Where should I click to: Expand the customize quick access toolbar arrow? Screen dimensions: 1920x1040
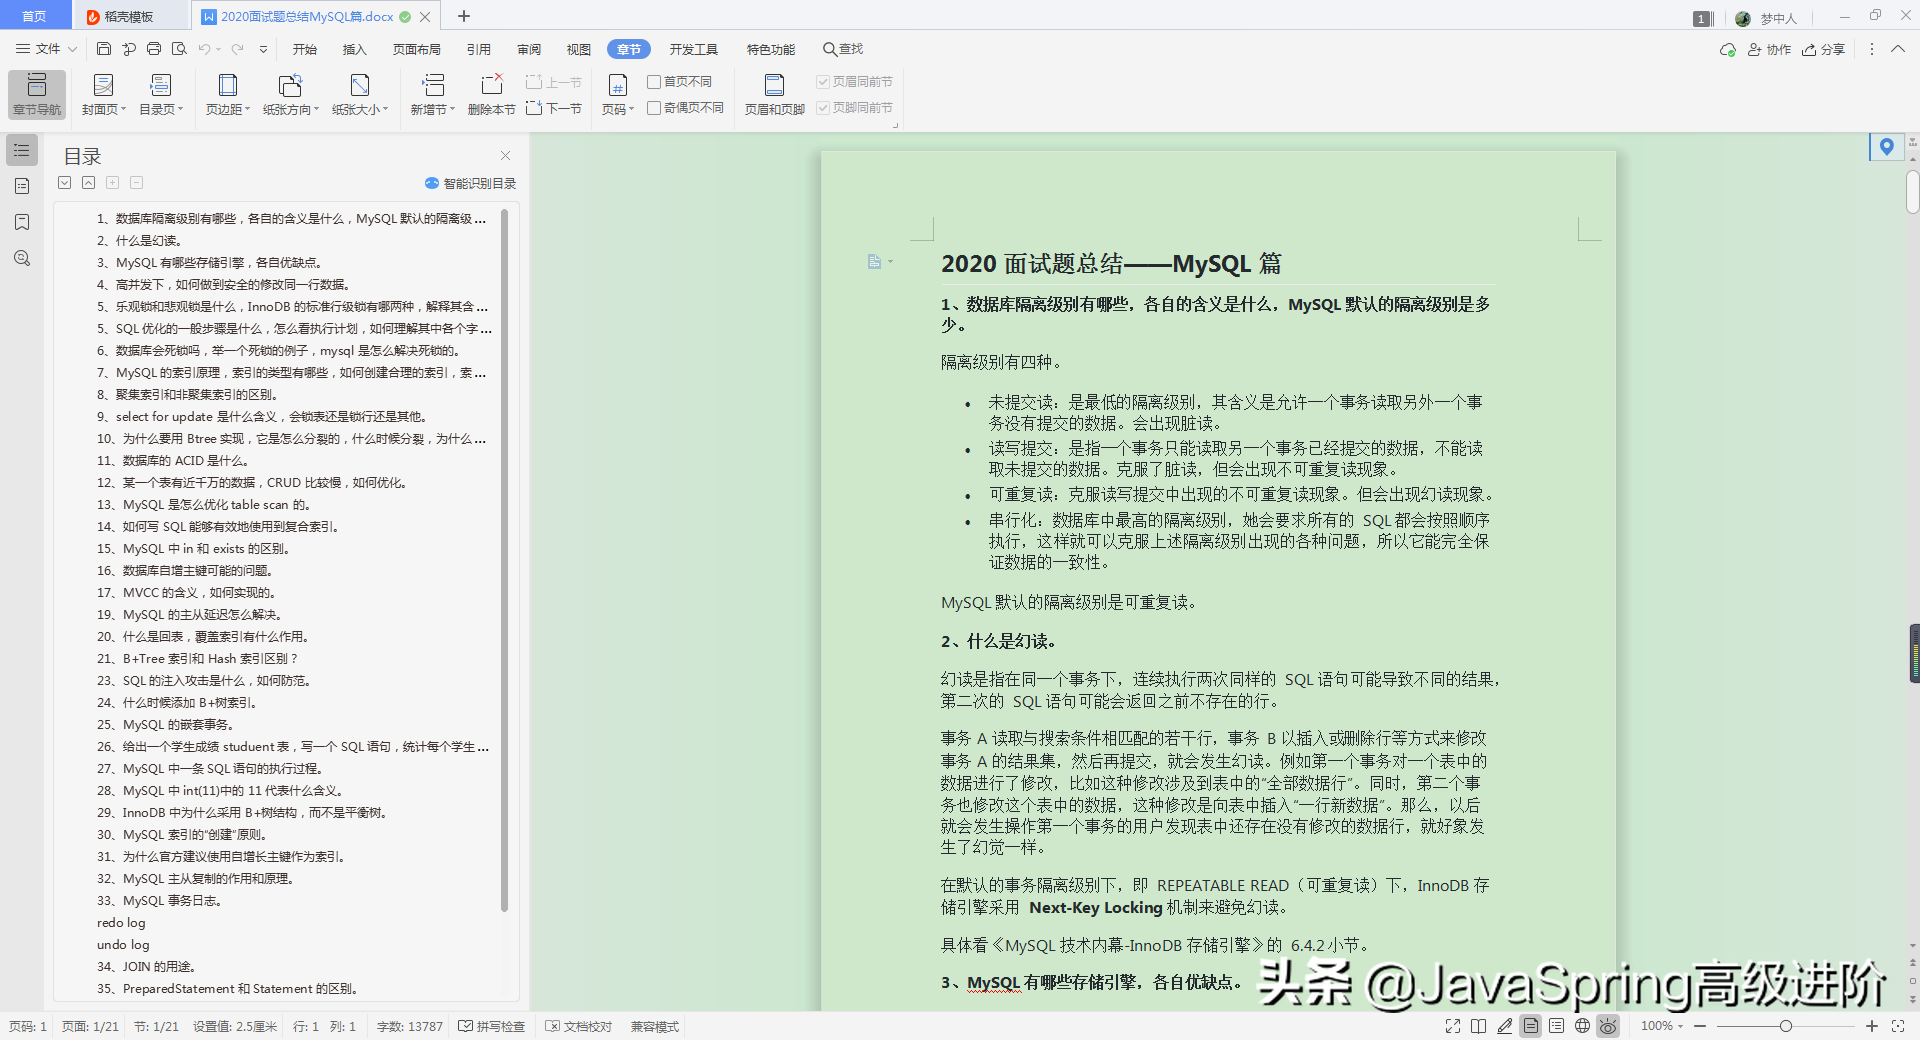264,49
